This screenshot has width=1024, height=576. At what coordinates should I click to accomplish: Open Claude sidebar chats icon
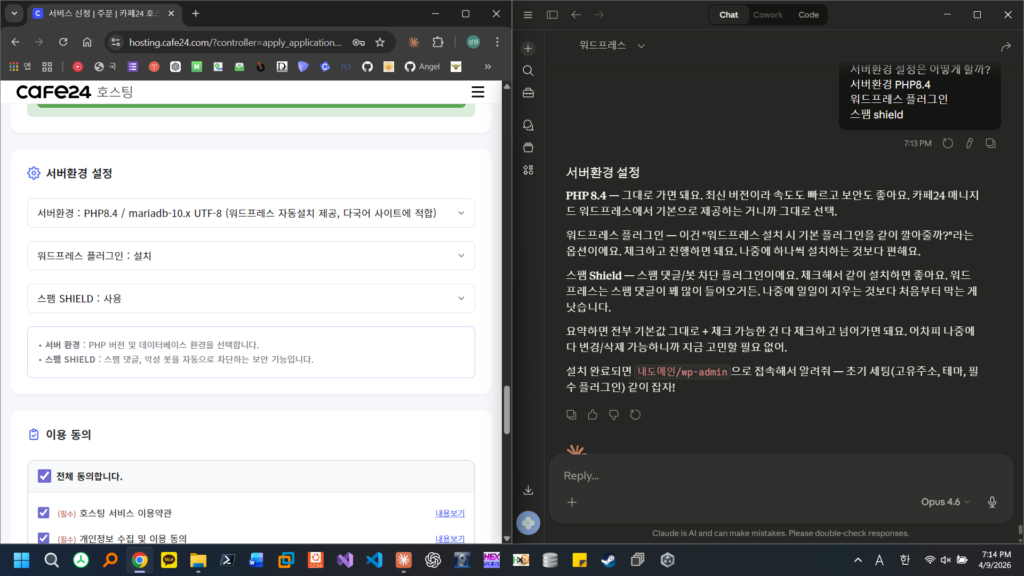(x=528, y=125)
